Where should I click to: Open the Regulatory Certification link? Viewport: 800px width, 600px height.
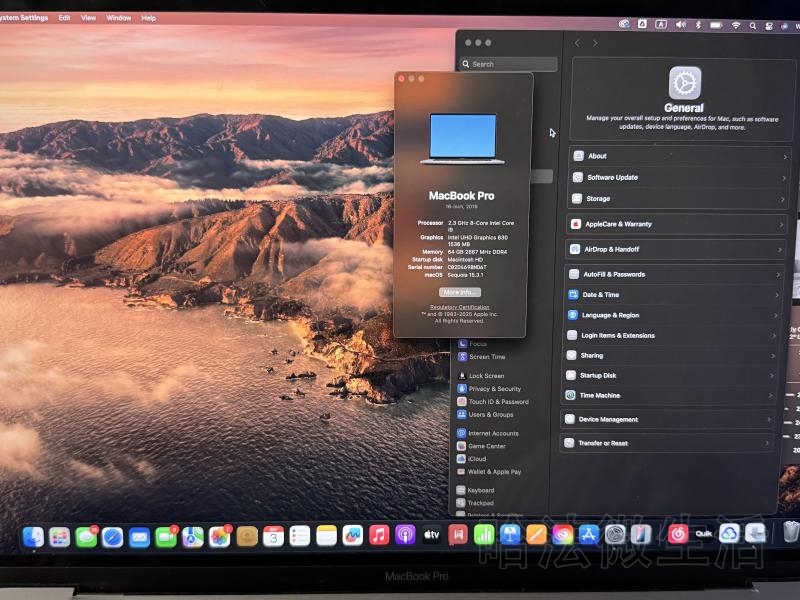point(460,307)
